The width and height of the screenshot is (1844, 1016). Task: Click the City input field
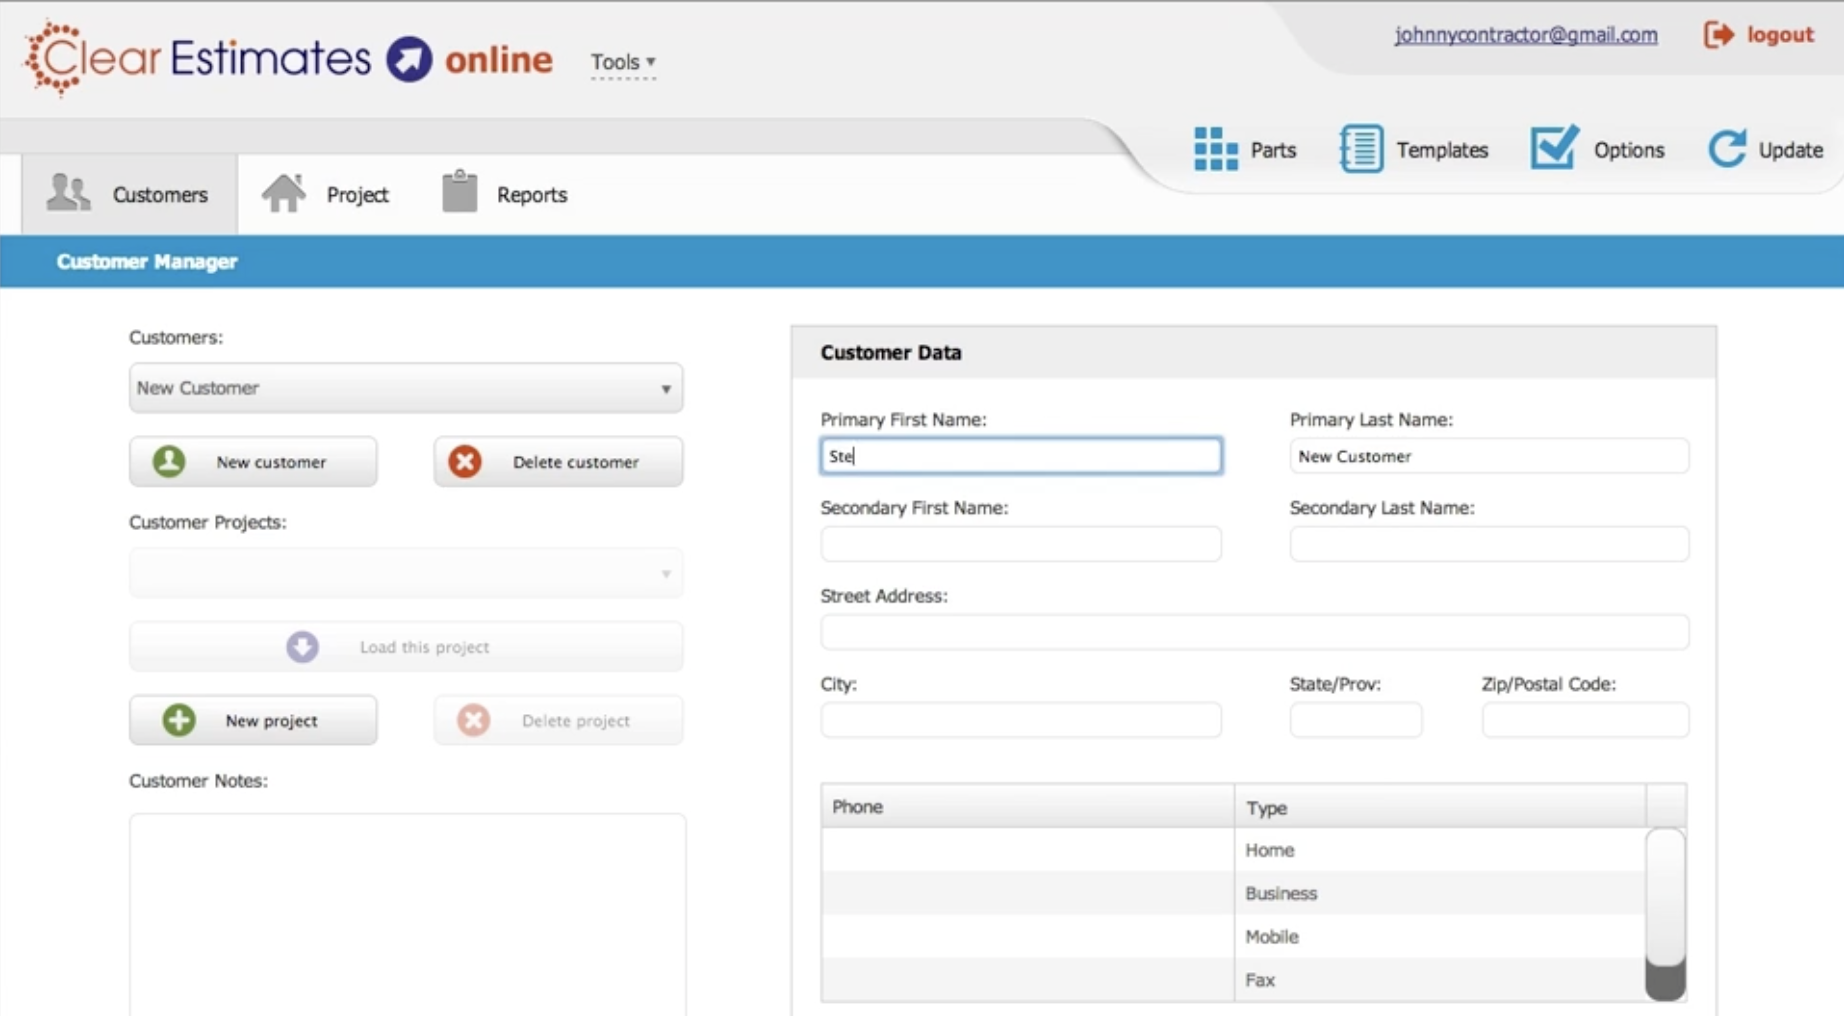[1021, 720]
